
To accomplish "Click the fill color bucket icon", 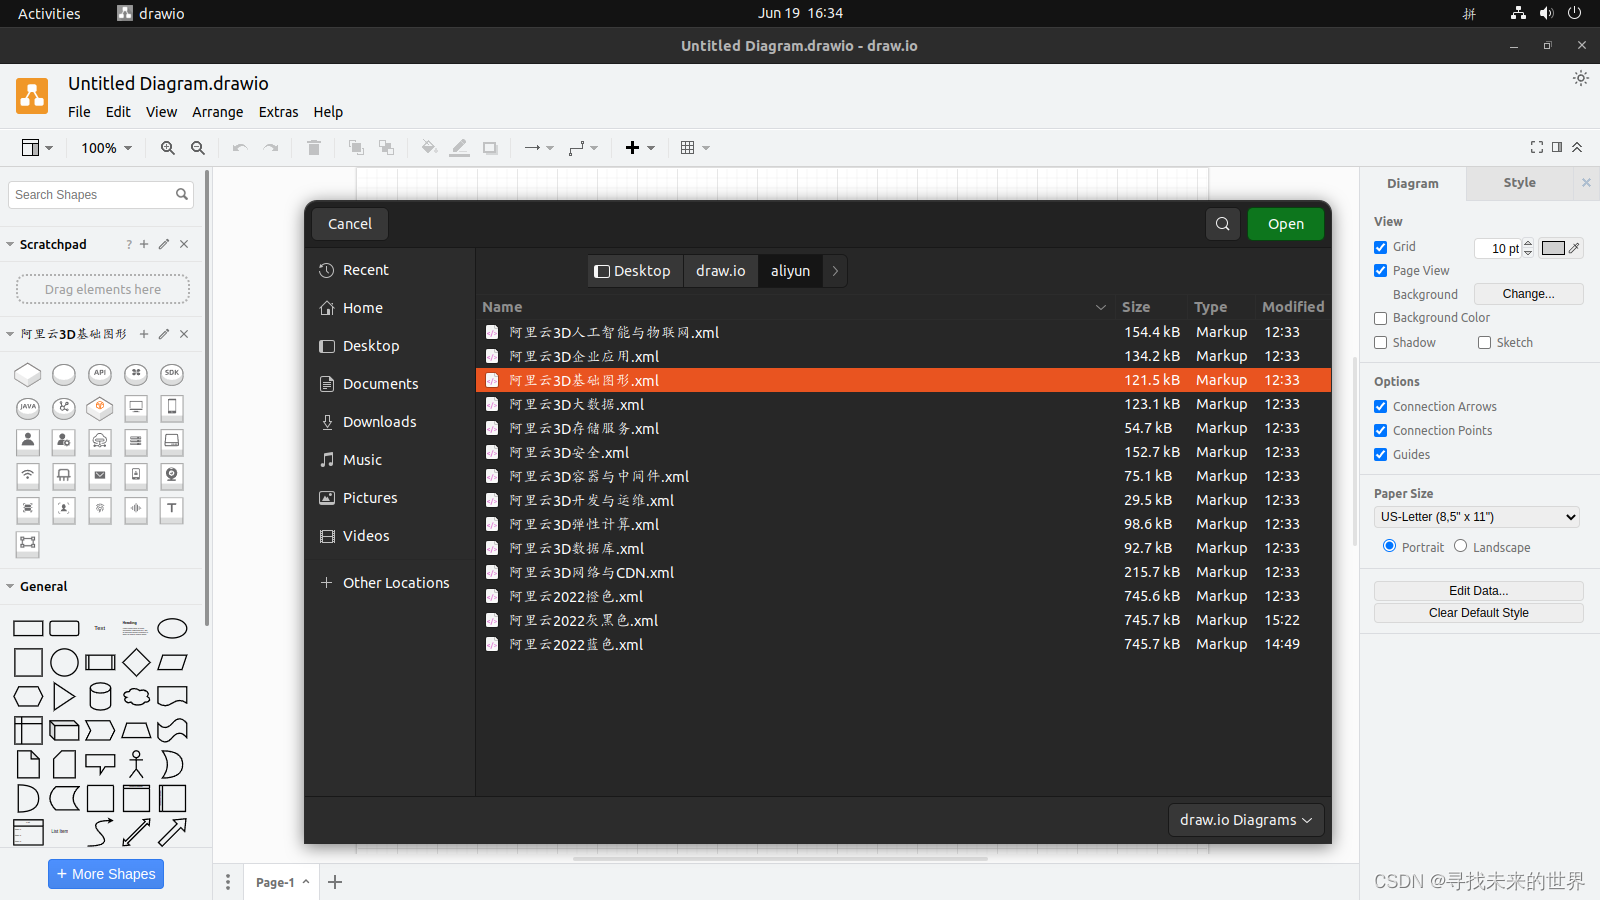I will (429, 148).
